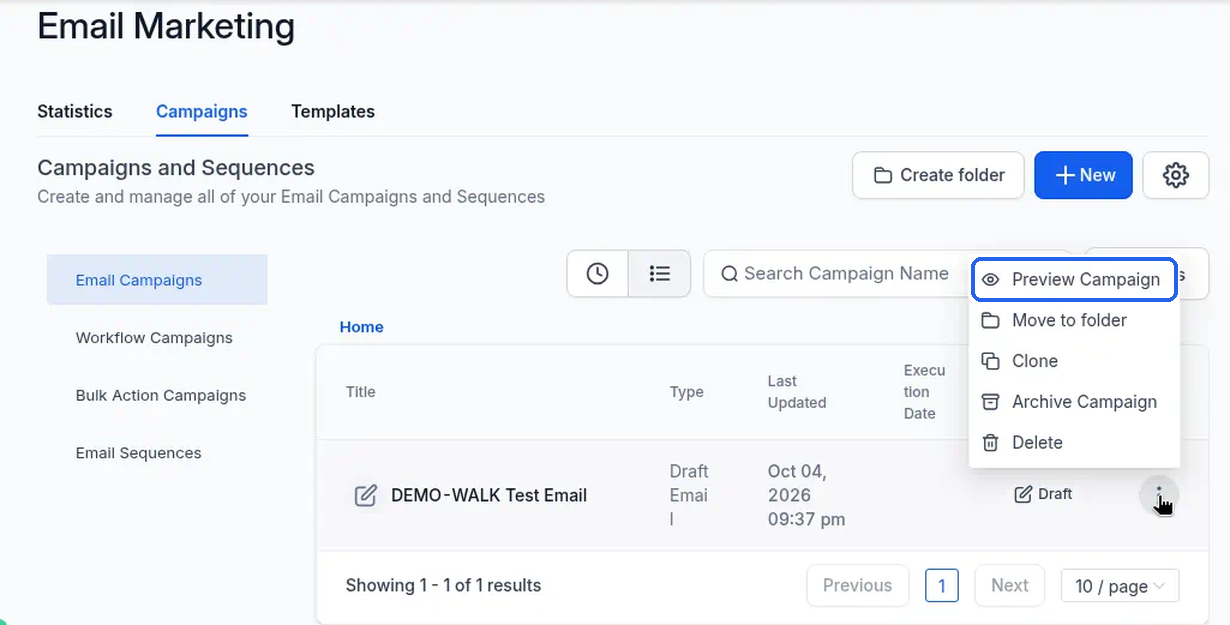
Task: Switch to the Statistics tab
Action: tap(75, 112)
